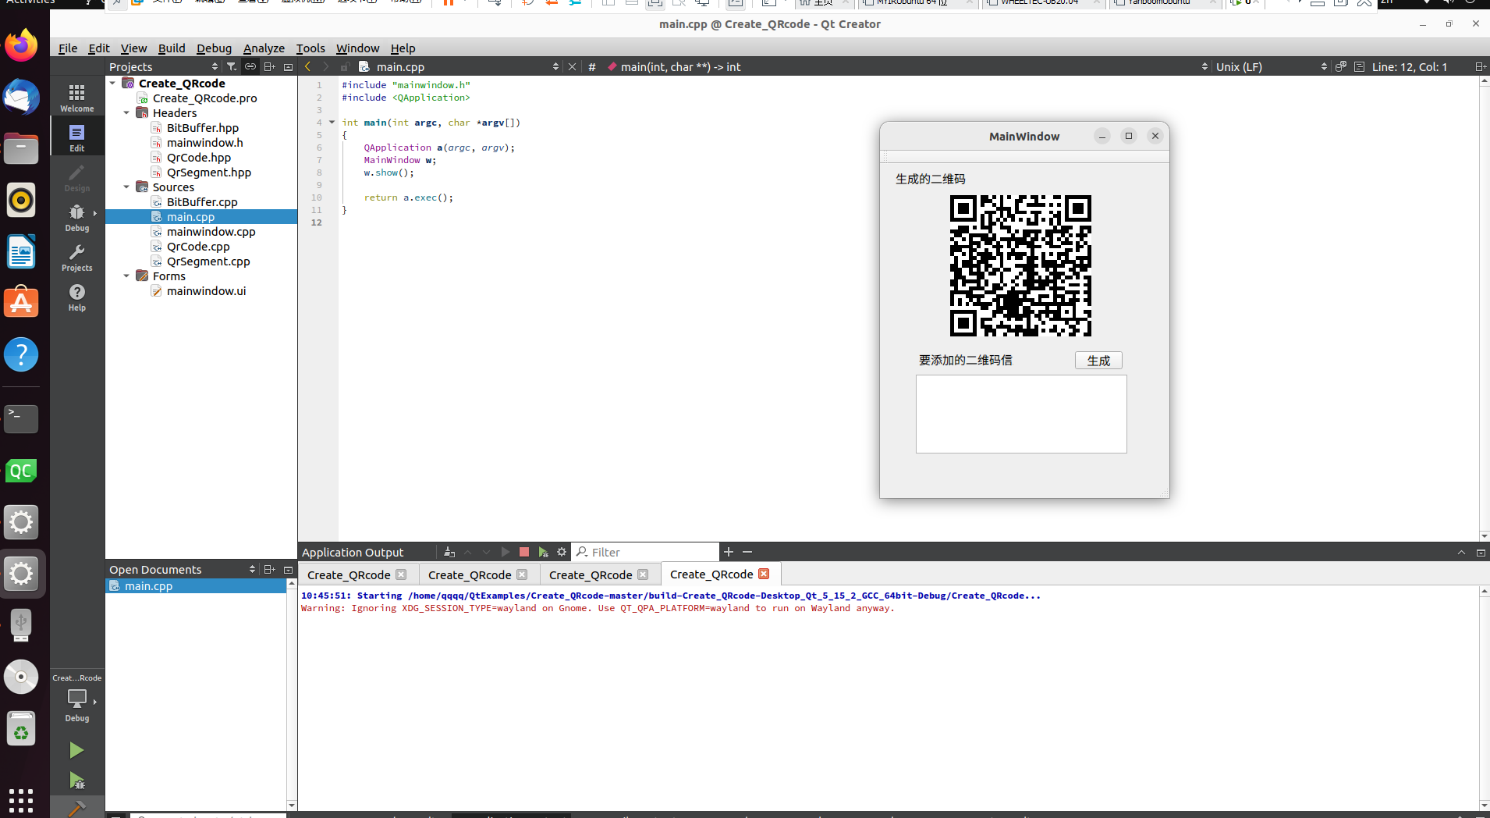This screenshot has width=1490, height=818.
Task: Open Projects mode with wrench icon
Action: coord(77,257)
